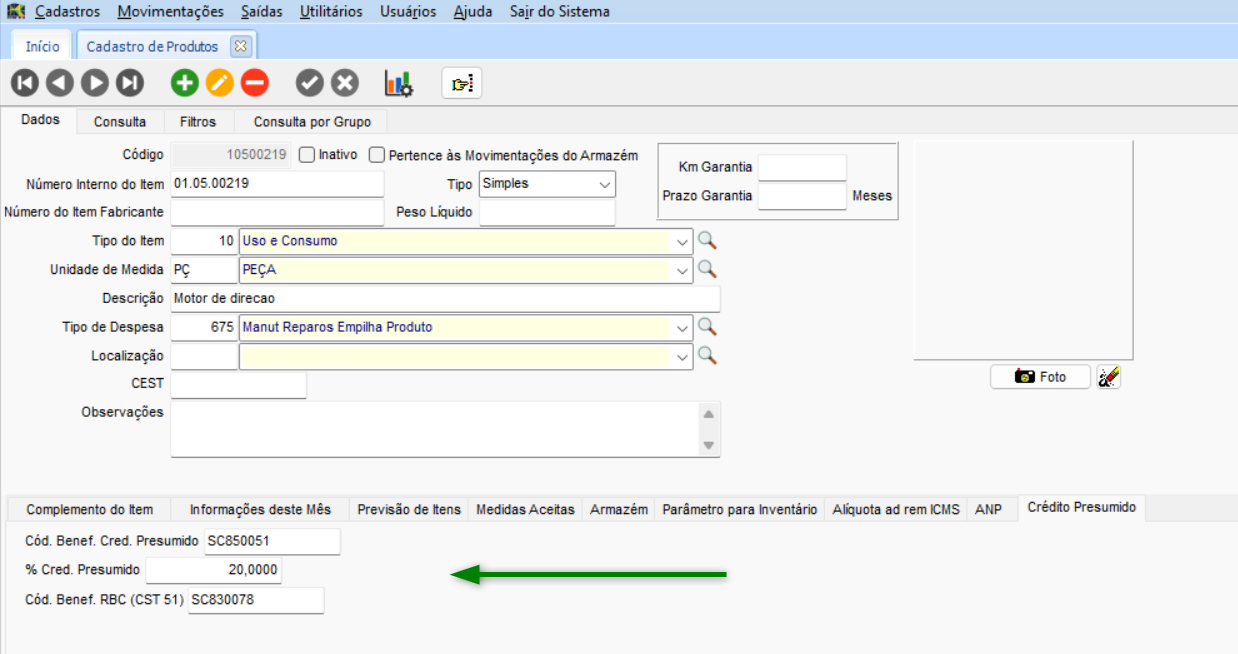1238x654 pixels.
Task: Click the Foto button
Action: pos(1040,377)
